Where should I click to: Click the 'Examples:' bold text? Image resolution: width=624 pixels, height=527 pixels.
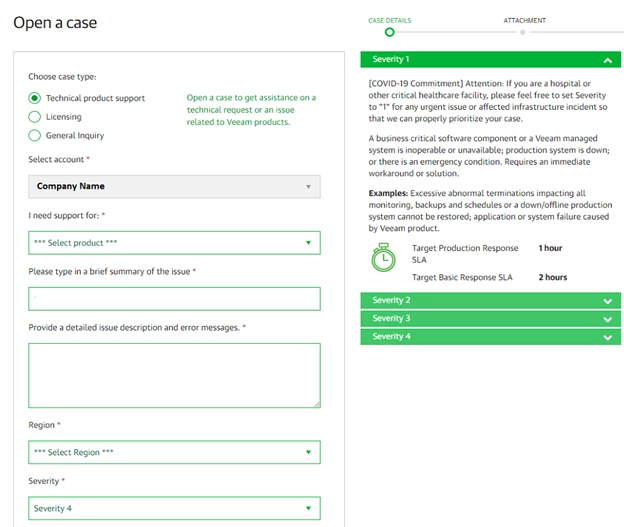pyautogui.click(x=388, y=193)
